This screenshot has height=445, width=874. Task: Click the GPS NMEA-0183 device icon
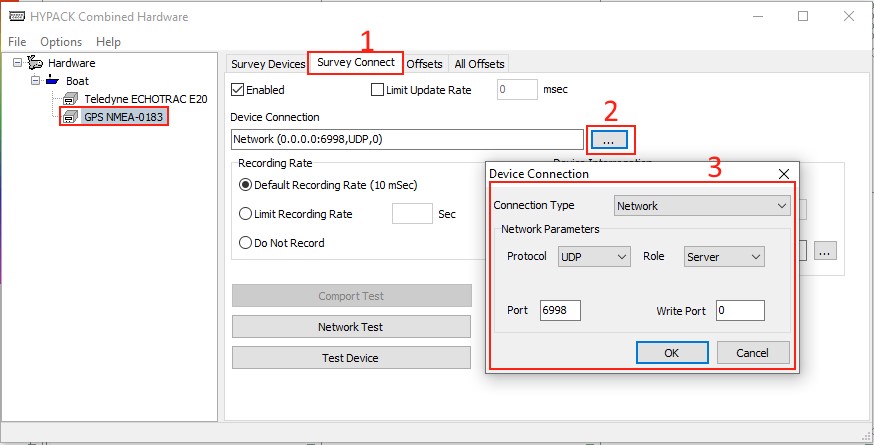tap(71, 117)
